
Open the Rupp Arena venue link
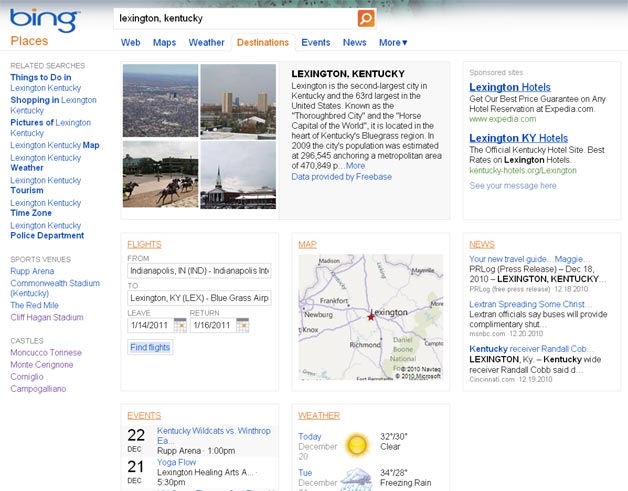pyautogui.click(x=32, y=271)
